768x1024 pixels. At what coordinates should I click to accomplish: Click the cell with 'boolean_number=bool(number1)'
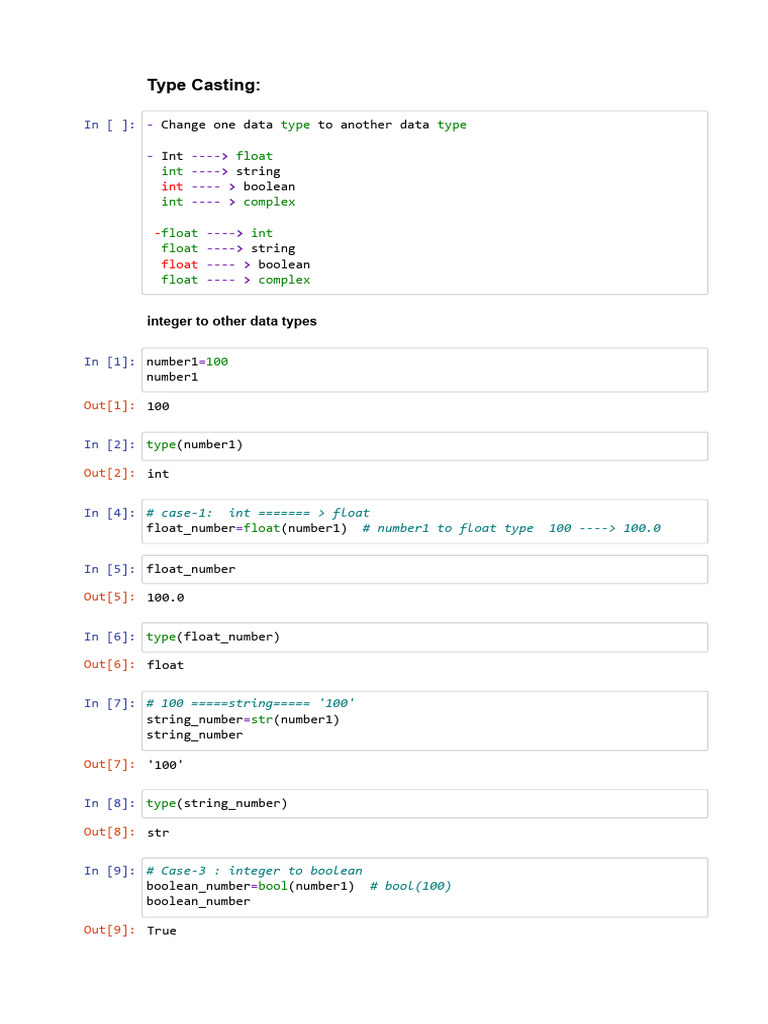tap(424, 888)
